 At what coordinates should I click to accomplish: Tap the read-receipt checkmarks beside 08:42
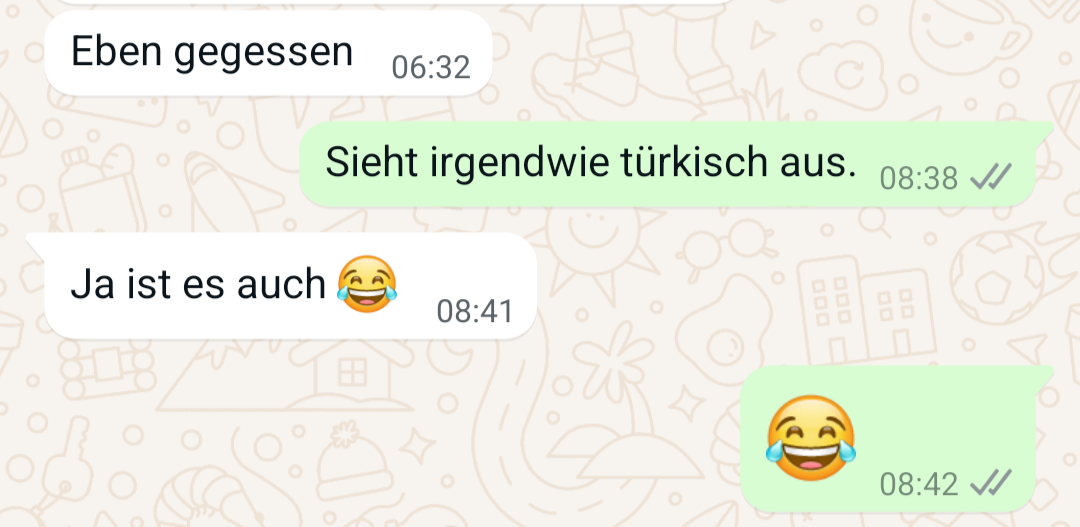pyautogui.click(x=990, y=484)
